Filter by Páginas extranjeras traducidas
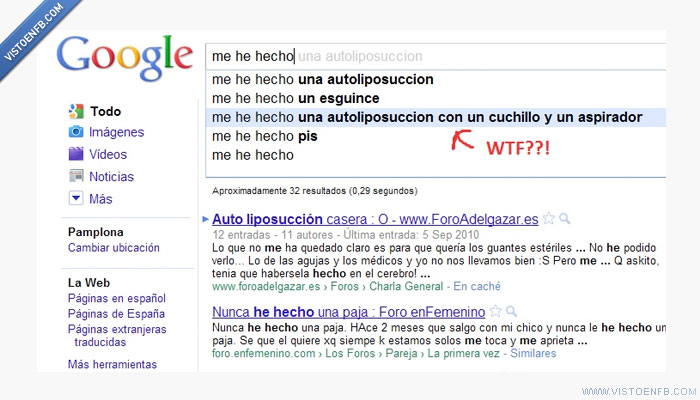Image resolution: width=700 pixels, height=400 pixels. (x=117, y=336)
